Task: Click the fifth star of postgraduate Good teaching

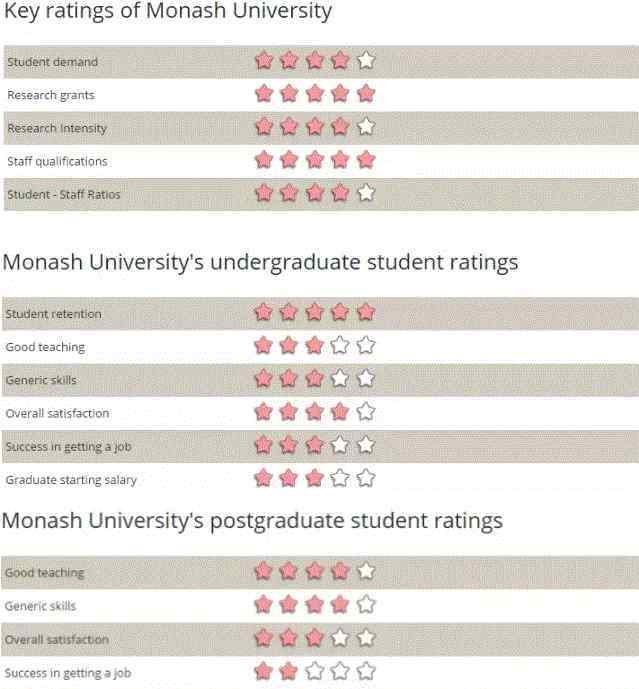Action: (366, 572)
